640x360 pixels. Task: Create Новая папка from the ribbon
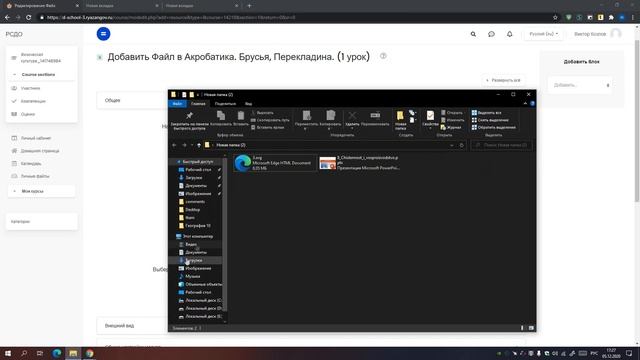pos(400,120)
